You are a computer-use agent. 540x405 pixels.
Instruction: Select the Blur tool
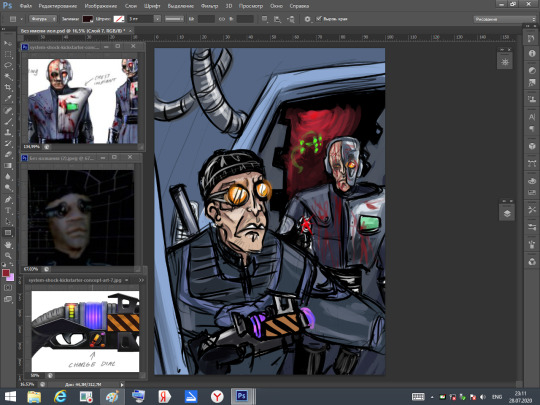tap(8, 176)
